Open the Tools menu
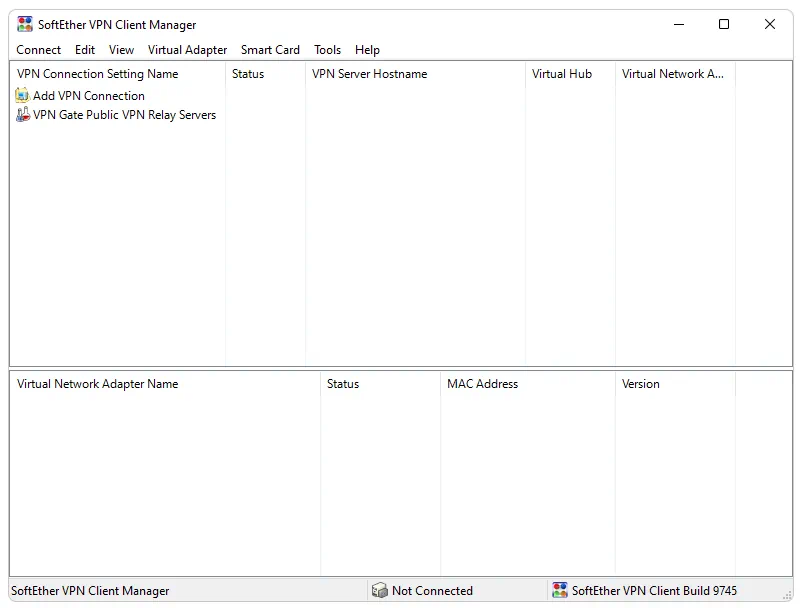Screen dimensions: 800x608 tap(327, 49)
